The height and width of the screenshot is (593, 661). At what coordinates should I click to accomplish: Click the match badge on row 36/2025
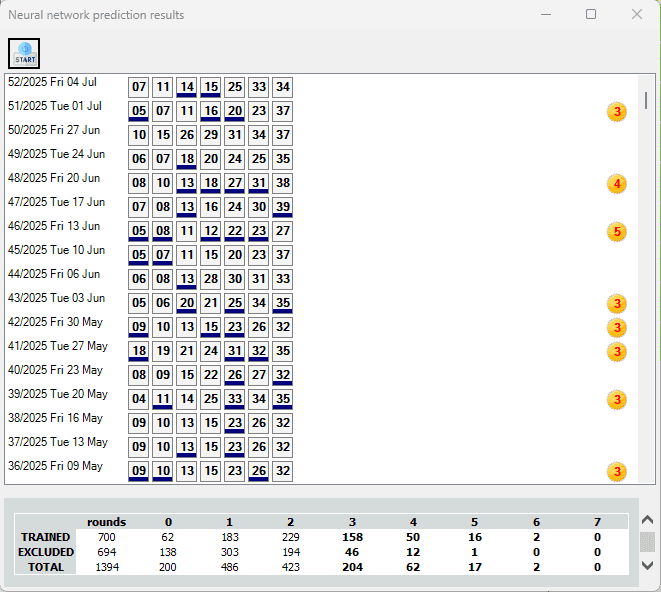[617, 471]
